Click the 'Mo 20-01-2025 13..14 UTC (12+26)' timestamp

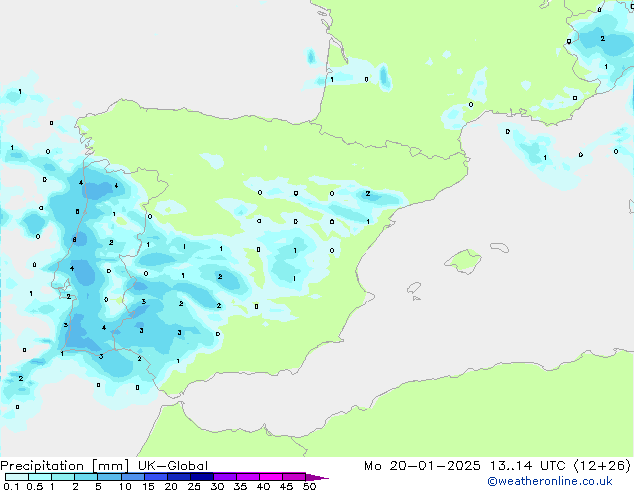(497, 466)
